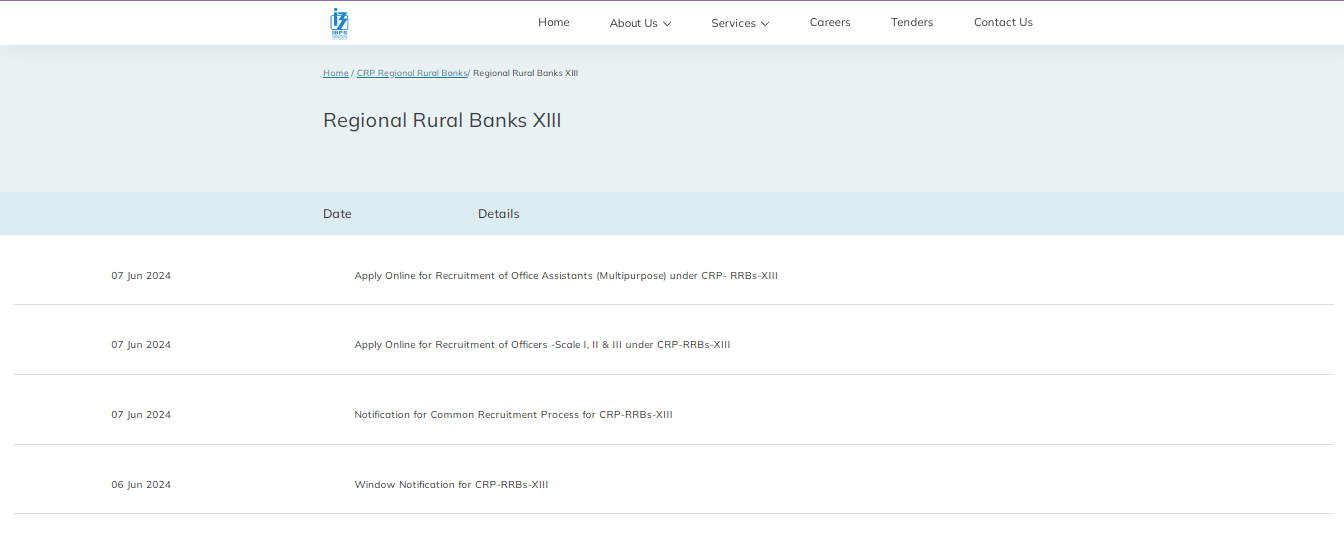This screenshot has height=538, width=1344.
Task: Open the Home item in the top navigation
Action: (x=553, y=22)
